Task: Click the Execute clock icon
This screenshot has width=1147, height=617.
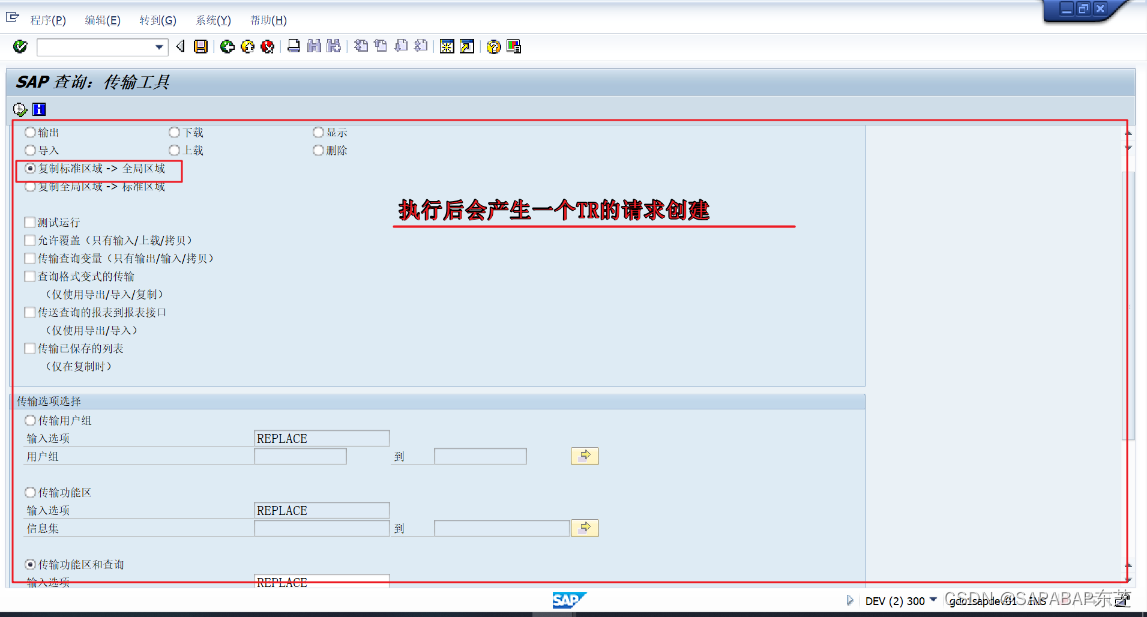Action: pos(20,109)
